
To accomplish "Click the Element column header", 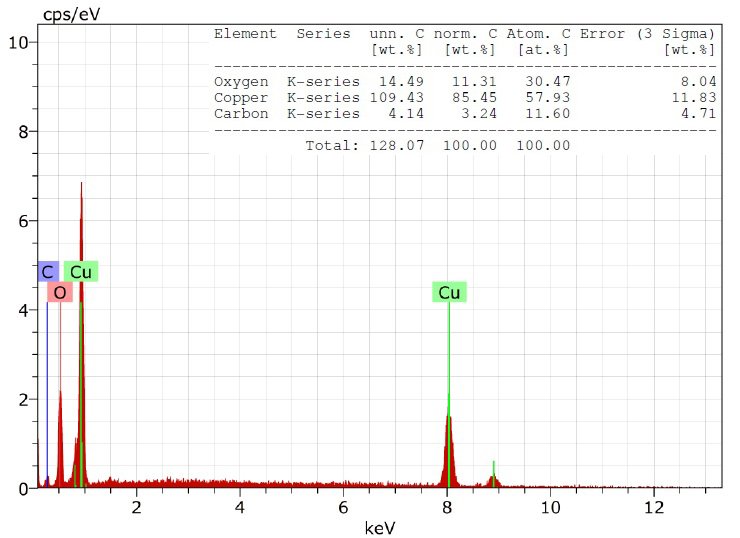I will click(x=245, y=34).
